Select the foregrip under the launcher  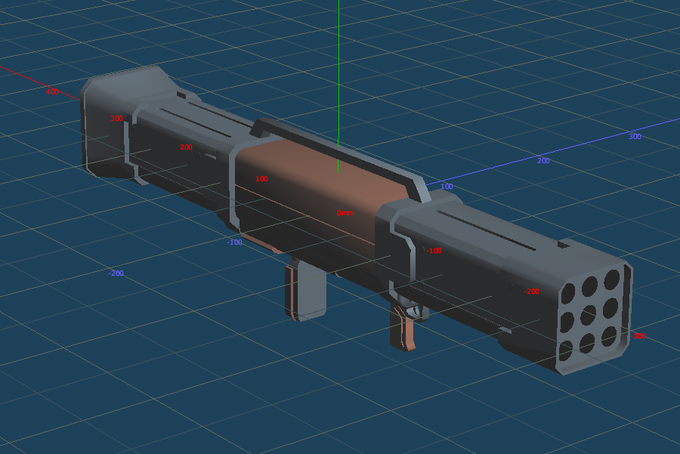(x=305, y=291)
